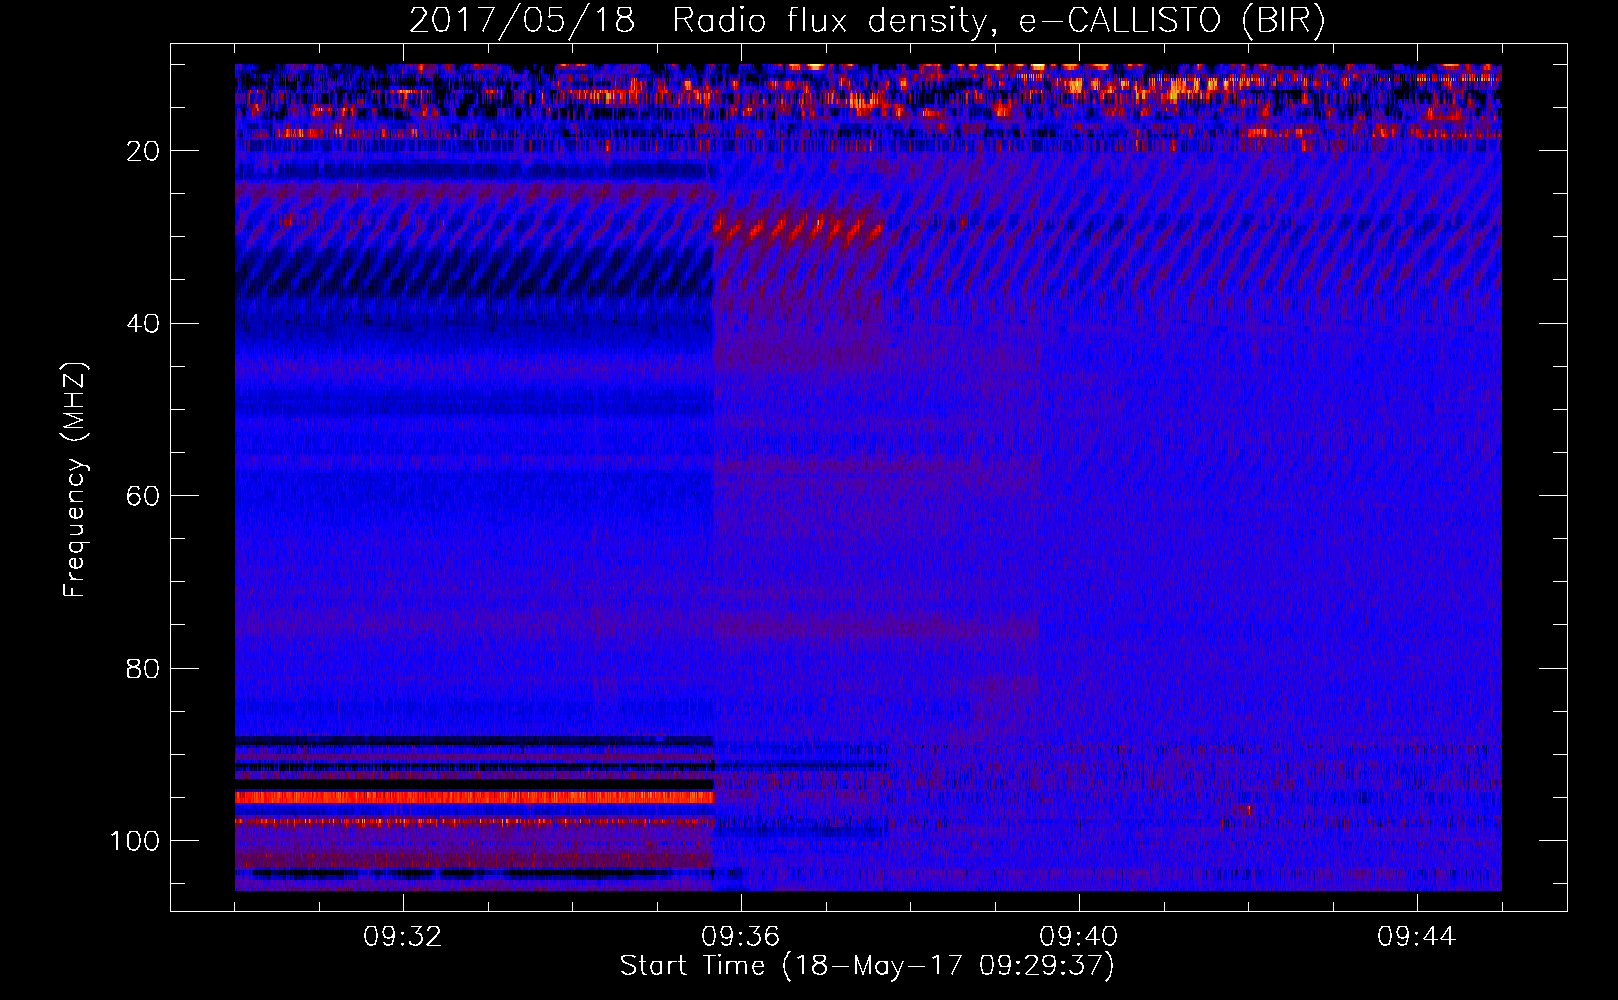Click the 100 MHz frequency tick label

click(x=135, y=841)
